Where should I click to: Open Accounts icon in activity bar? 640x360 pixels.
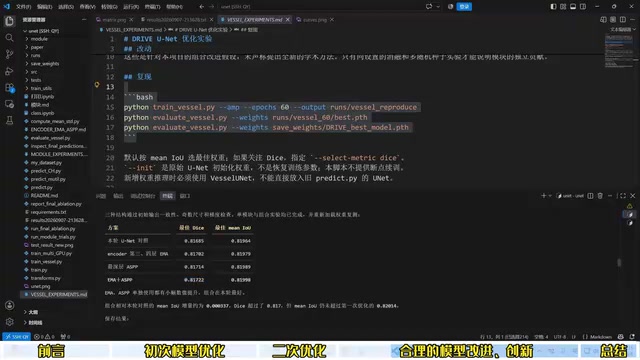coord(9,305)
